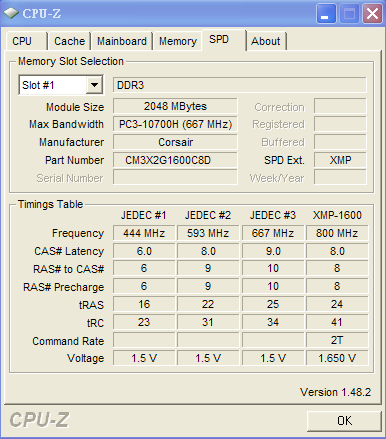The height and width of the screenshot is (439, 386).
Task: Switch to the Memory tab
Action: point(178,41)
